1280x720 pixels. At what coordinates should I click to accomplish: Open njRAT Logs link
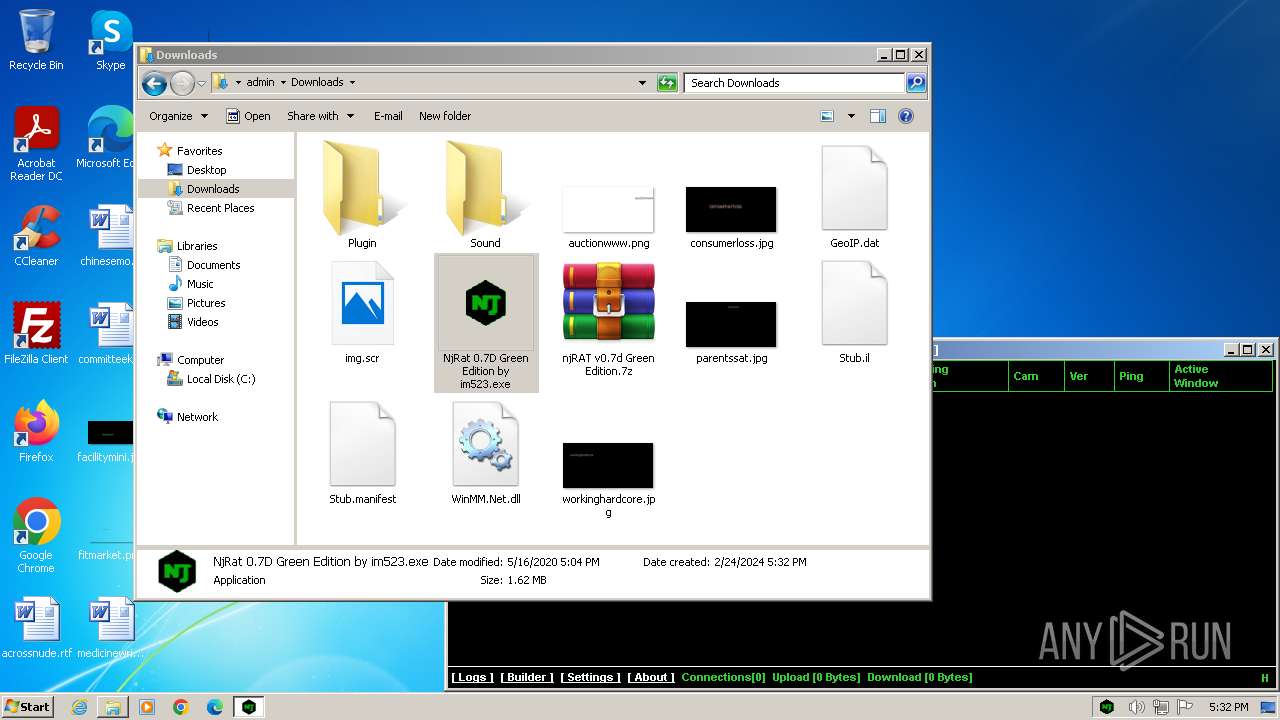471,677
